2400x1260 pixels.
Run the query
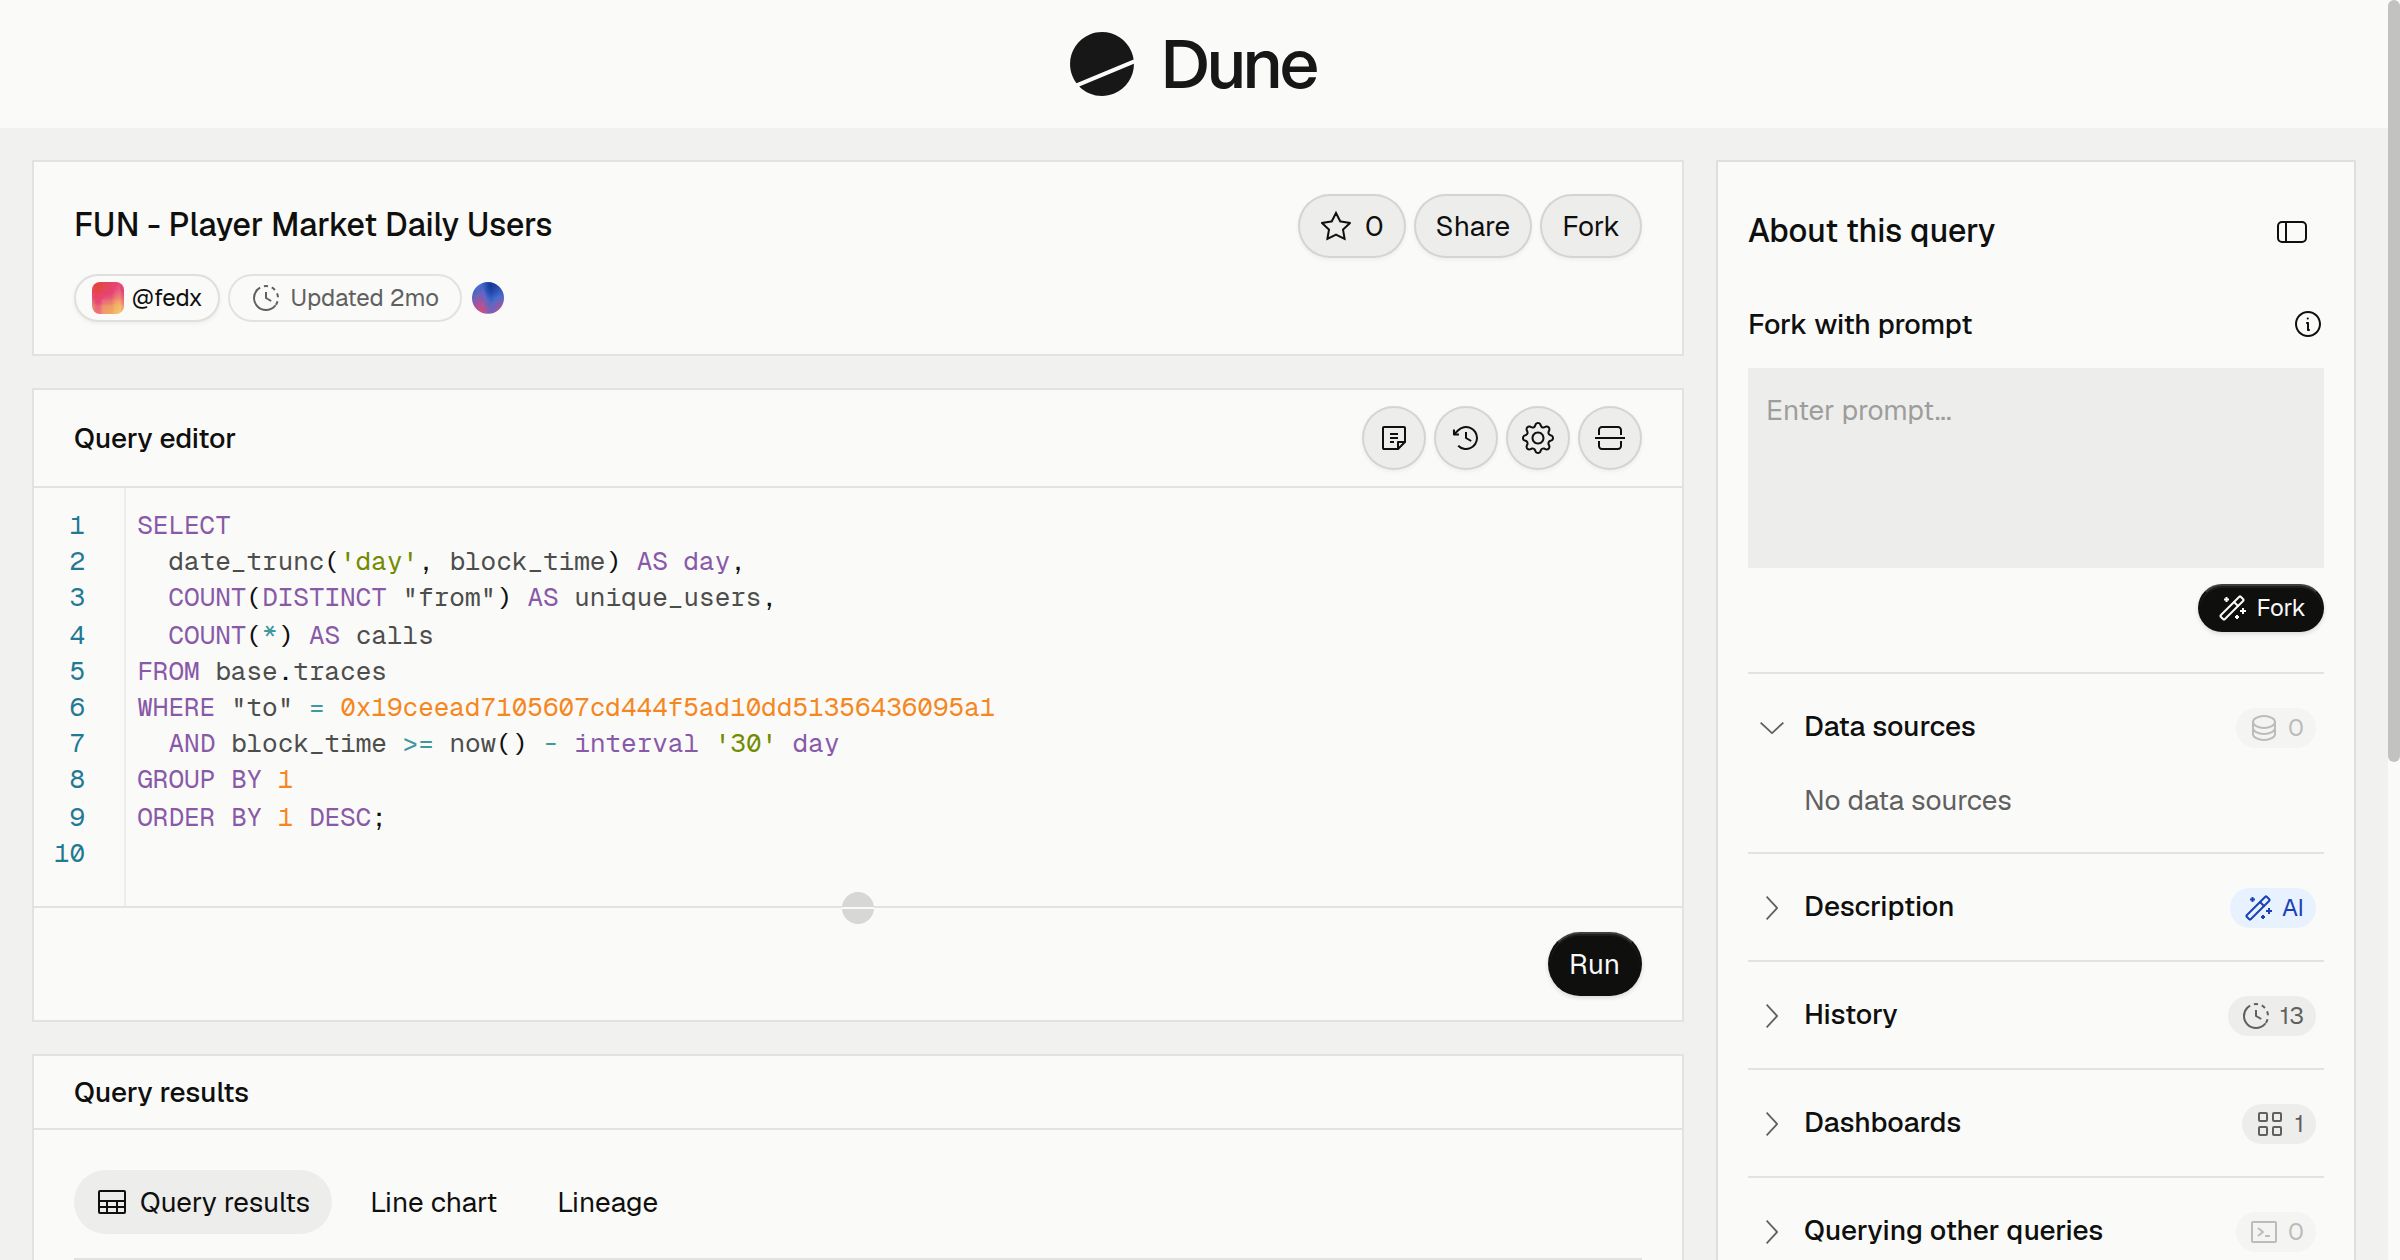pos(1594,964)
